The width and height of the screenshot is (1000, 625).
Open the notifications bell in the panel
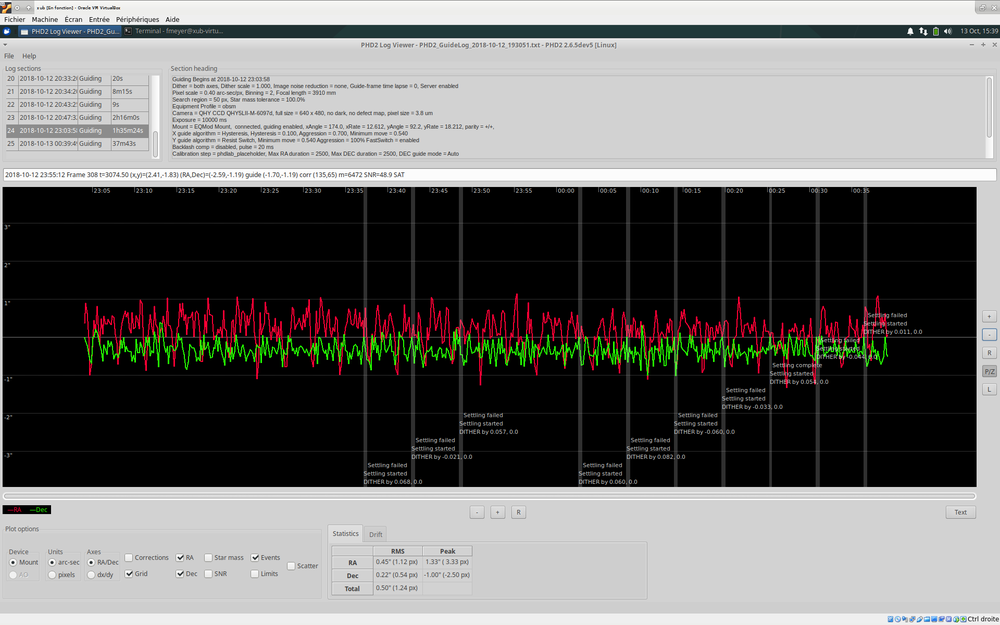910,31
